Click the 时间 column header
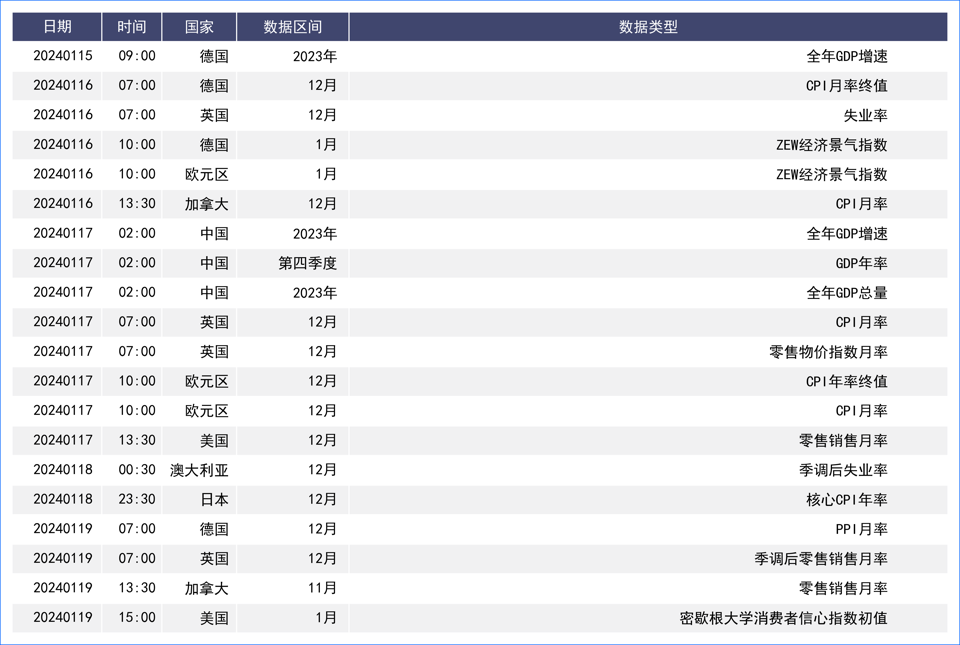The height and width of the screenshot is (645, 960). tap(131, 27)
